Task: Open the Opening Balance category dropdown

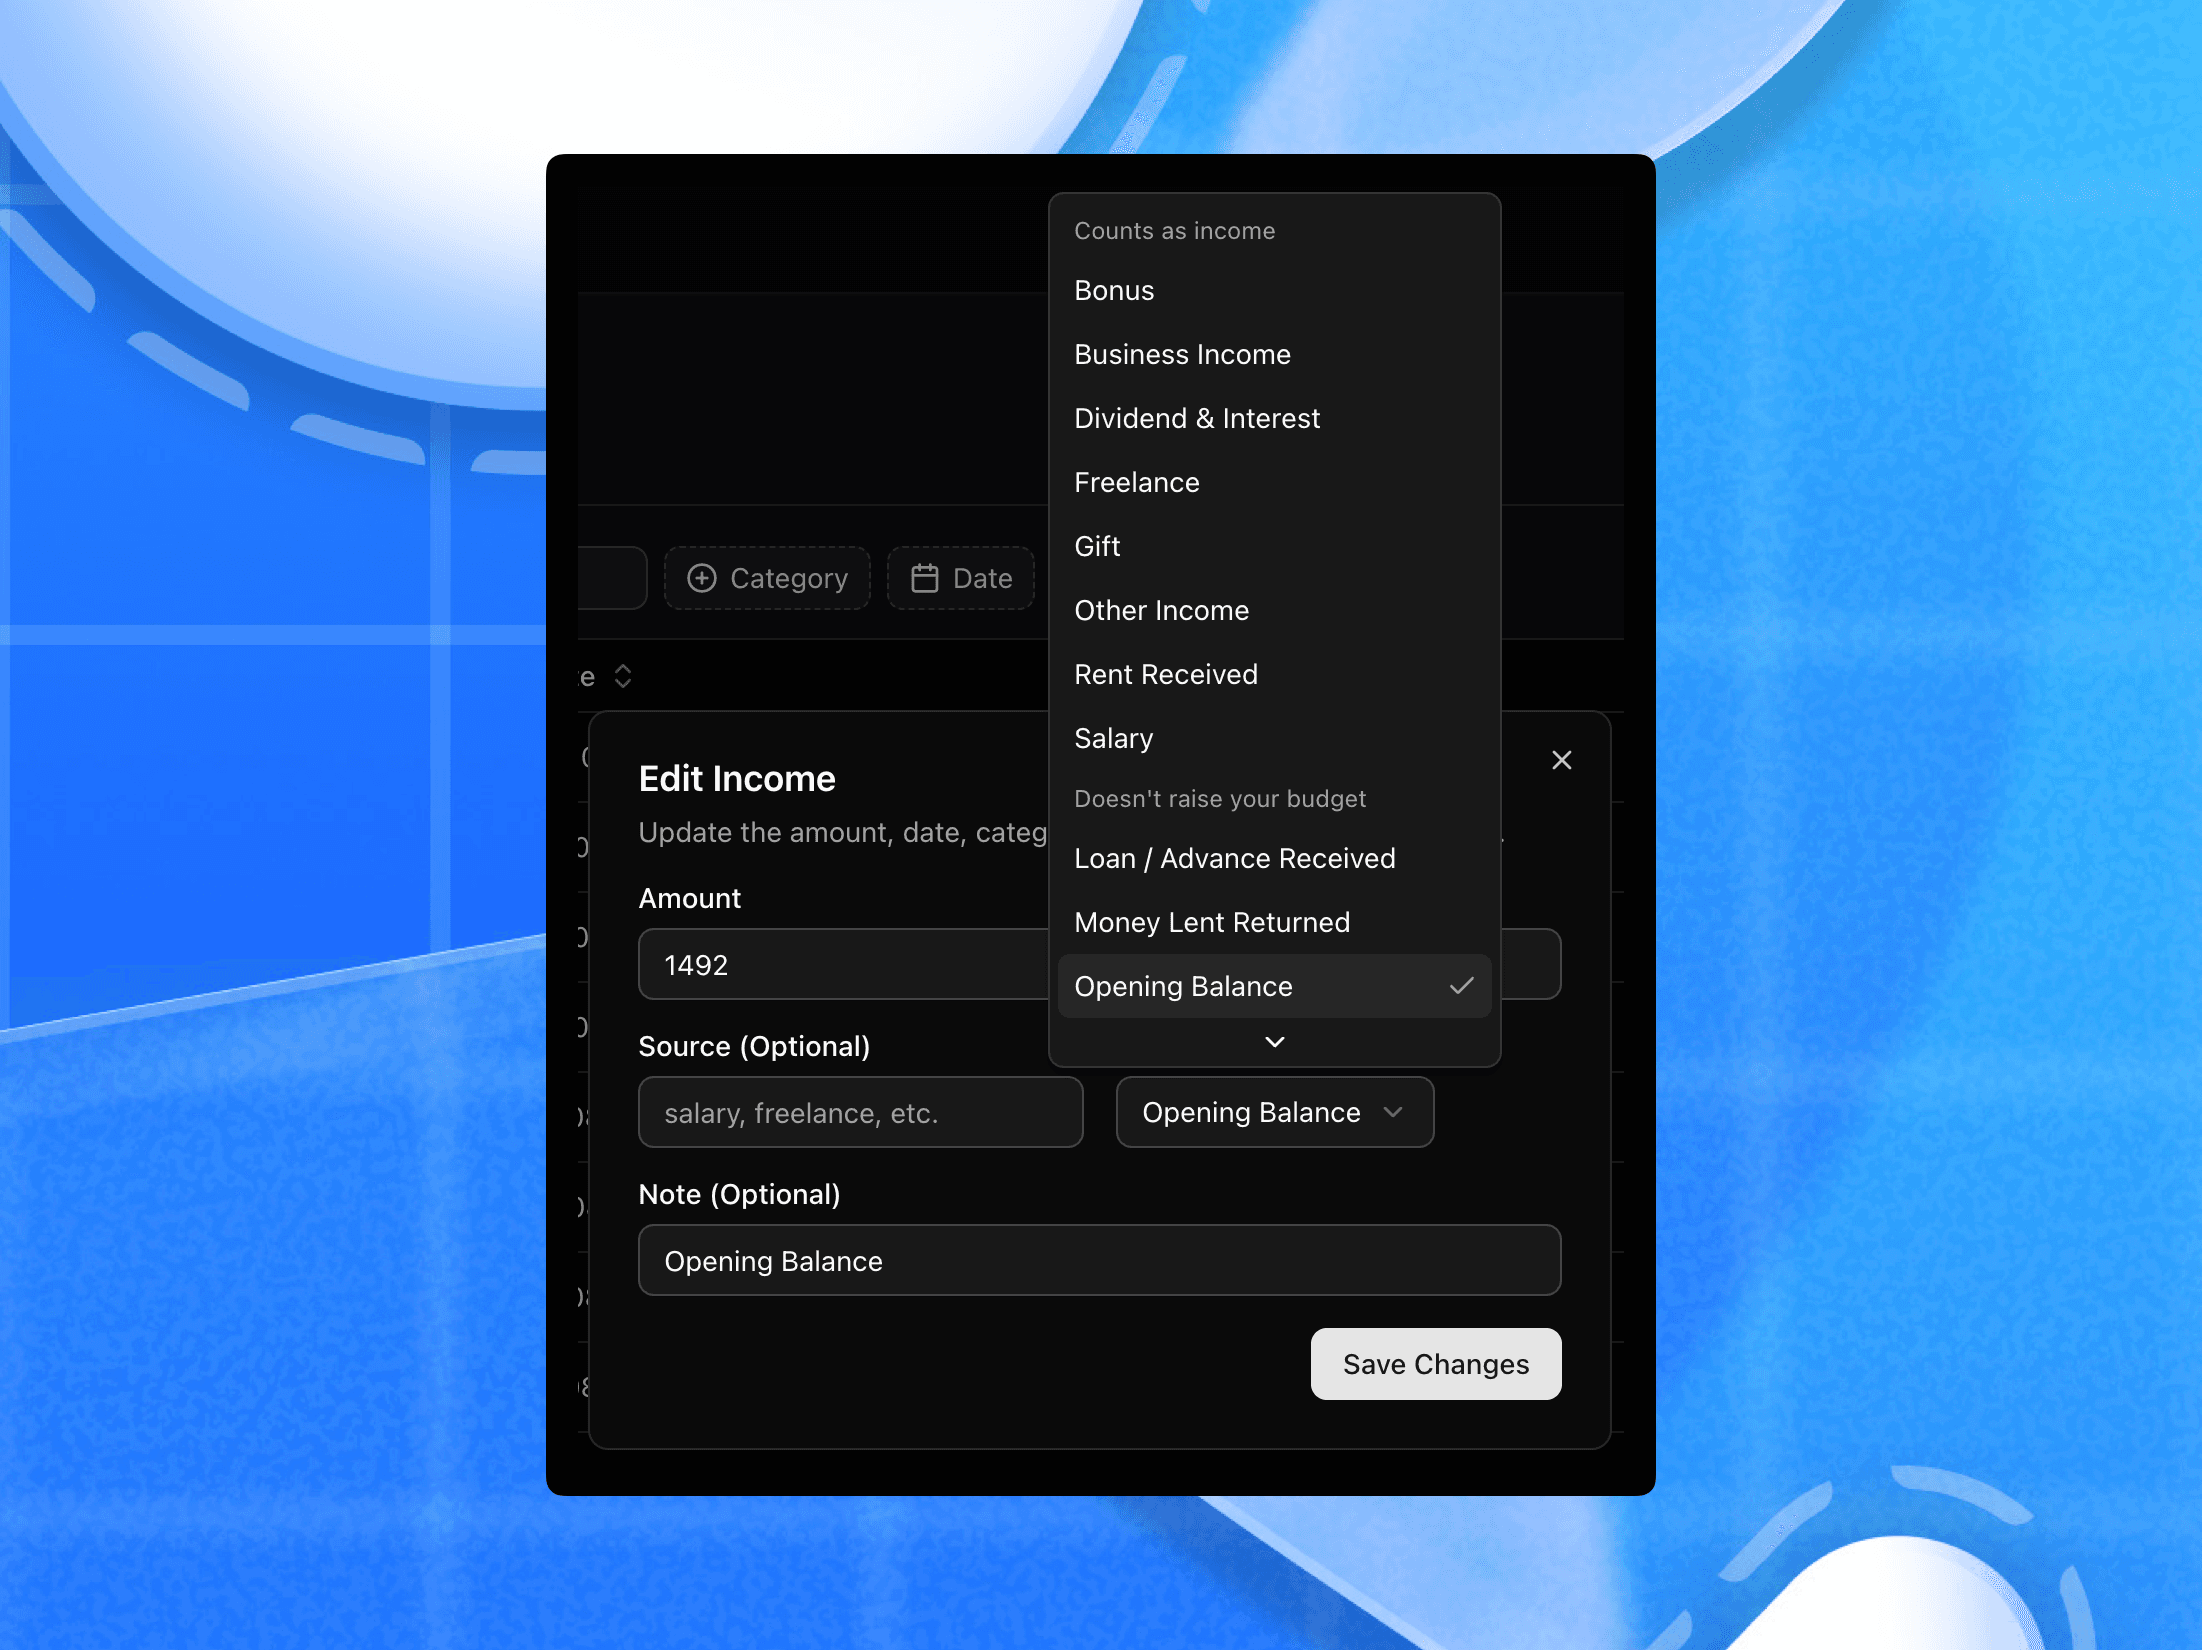Action: tap(1274, 1112)
